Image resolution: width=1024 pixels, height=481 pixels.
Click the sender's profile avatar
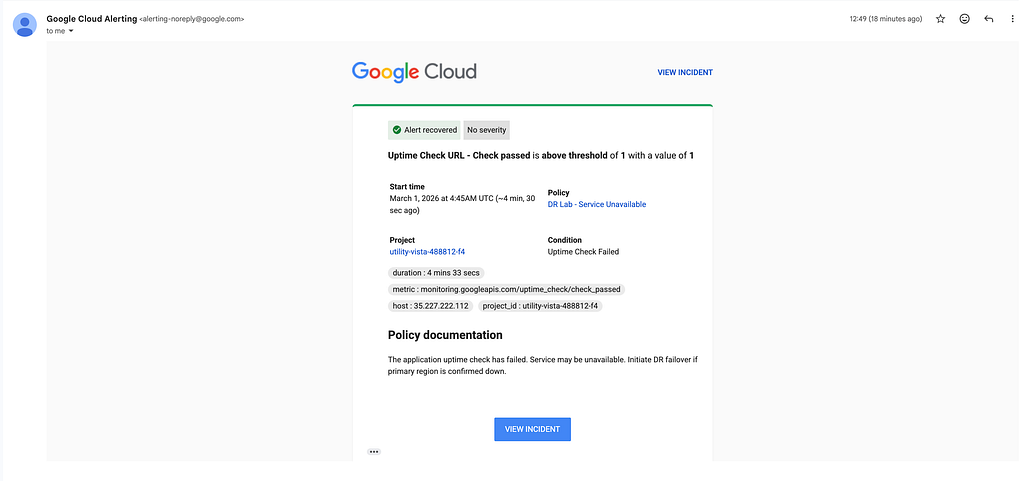(25, 25)
